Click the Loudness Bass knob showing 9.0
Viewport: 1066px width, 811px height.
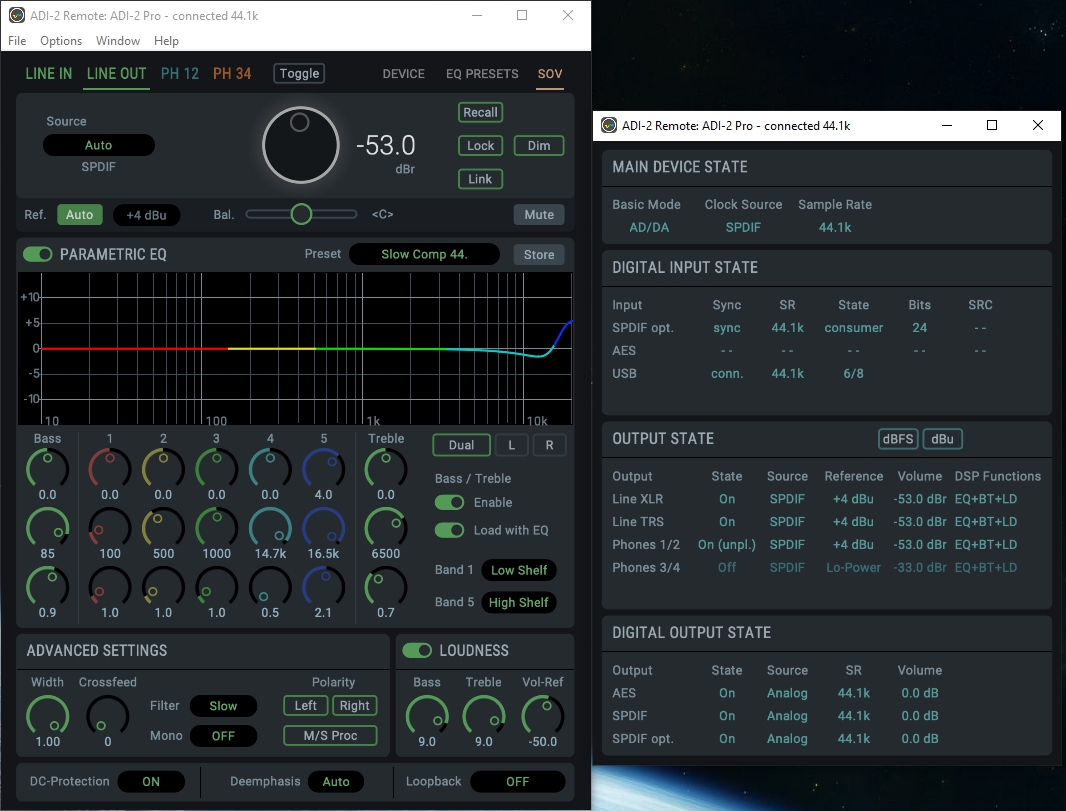427,715
